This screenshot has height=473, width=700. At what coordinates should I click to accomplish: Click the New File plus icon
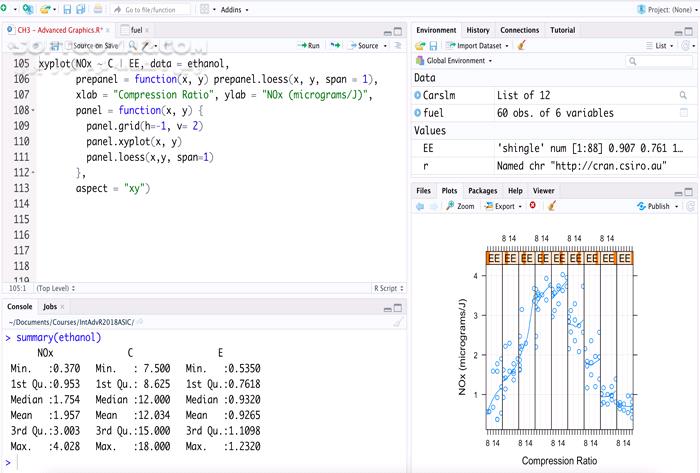[4, 8]
